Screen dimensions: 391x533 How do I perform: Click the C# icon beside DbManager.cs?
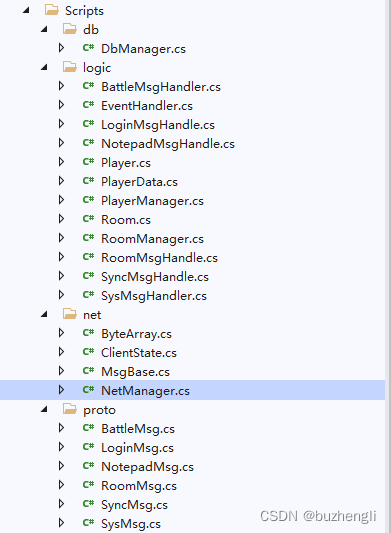[88, 48]
